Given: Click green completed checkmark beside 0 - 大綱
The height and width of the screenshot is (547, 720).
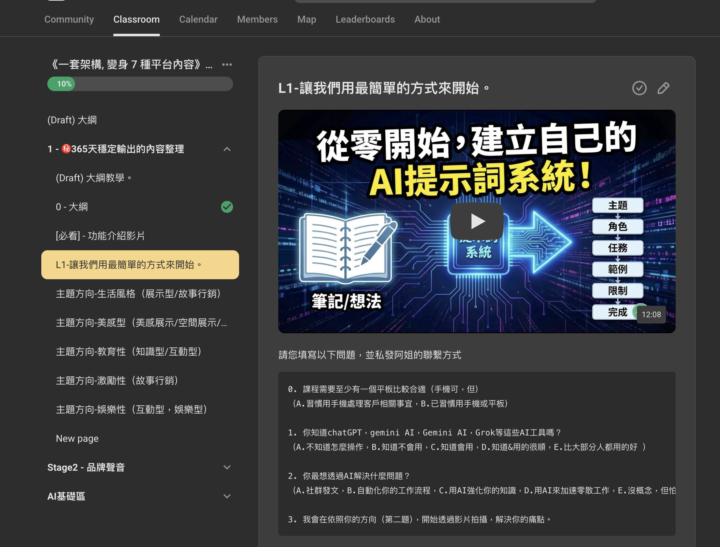Looking at the screenshot, I should [x=227, y=207].
